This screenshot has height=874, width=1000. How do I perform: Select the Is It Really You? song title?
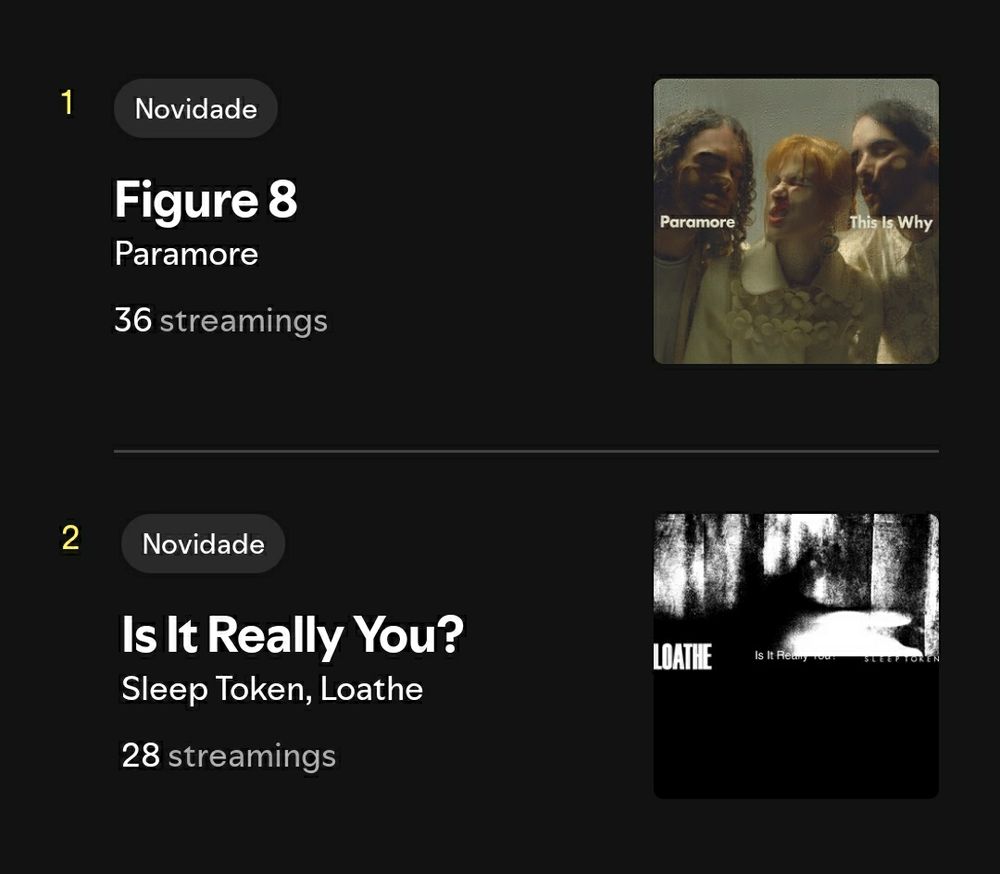coord(293,635)
